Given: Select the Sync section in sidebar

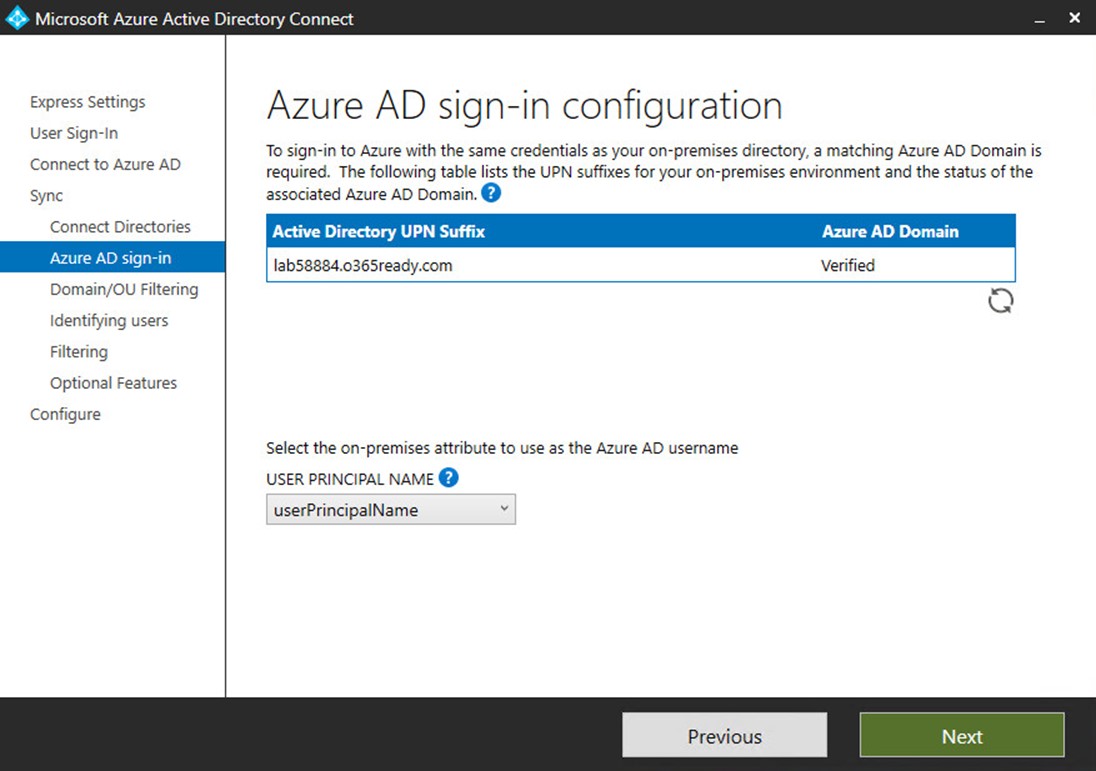Looking at the screenshot, I should [46, 196].
